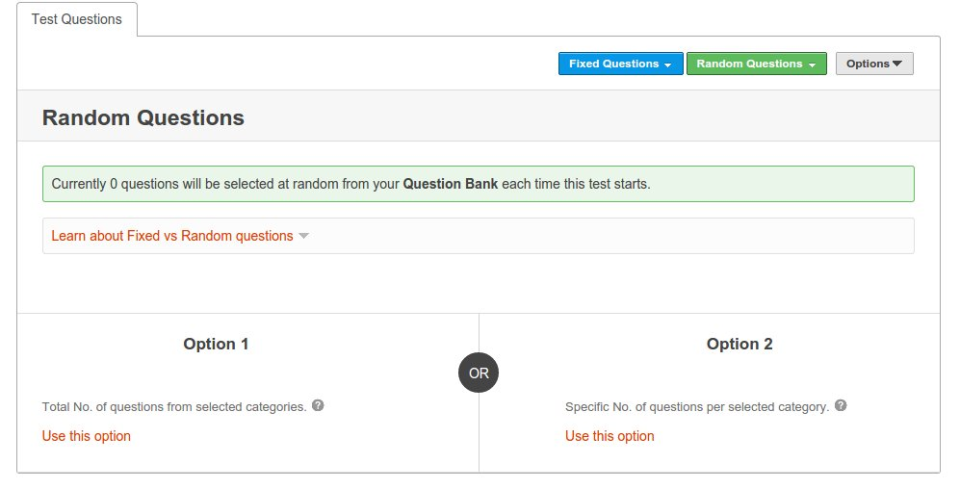The width and height of the screenshot is (960, 489).
Task: Click the bold Question Bank text
Action: (x=450, y=184)
